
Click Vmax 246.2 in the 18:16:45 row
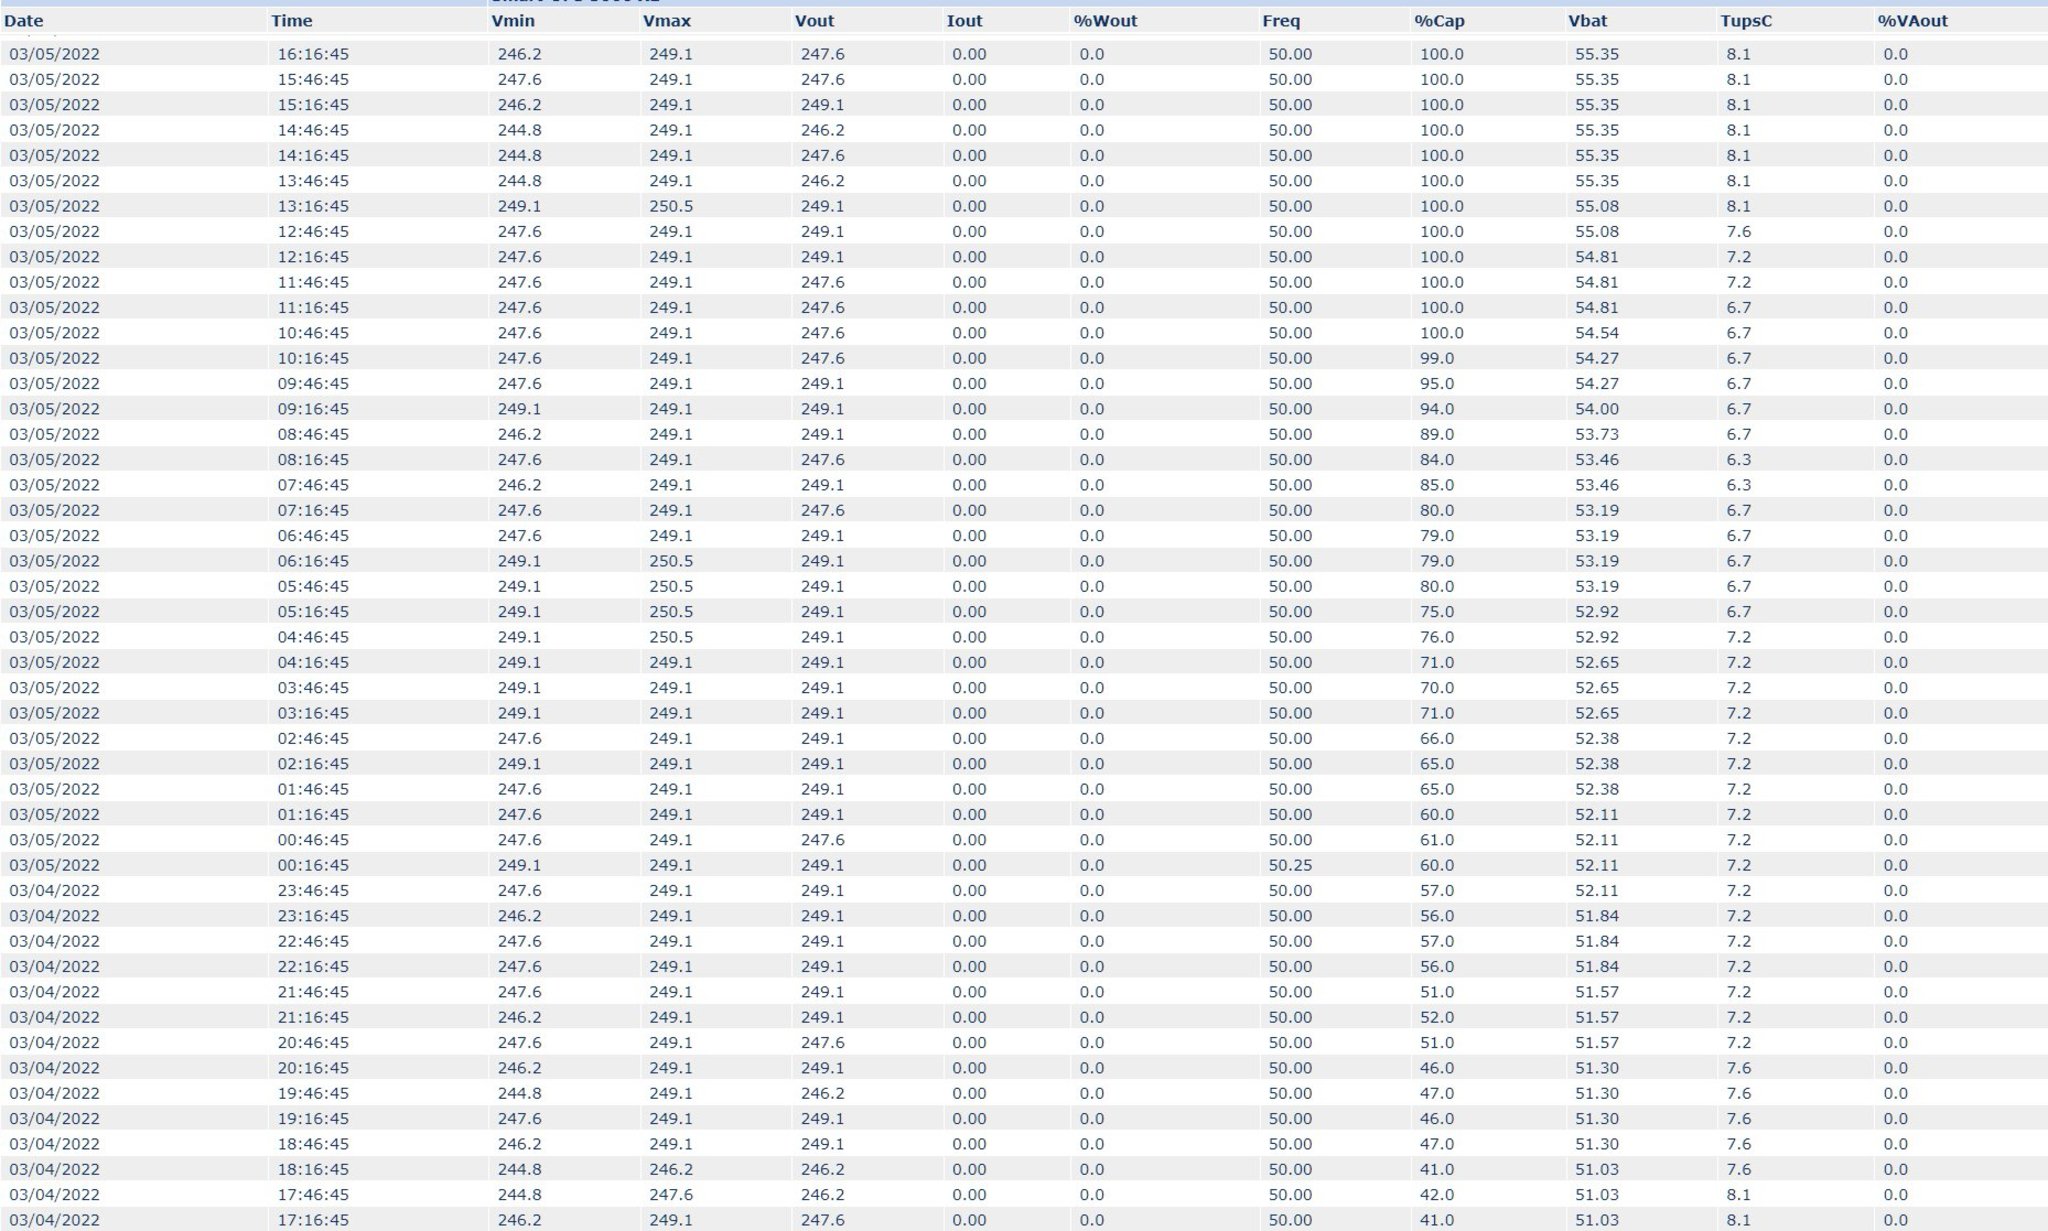(x=671, y=1169)
